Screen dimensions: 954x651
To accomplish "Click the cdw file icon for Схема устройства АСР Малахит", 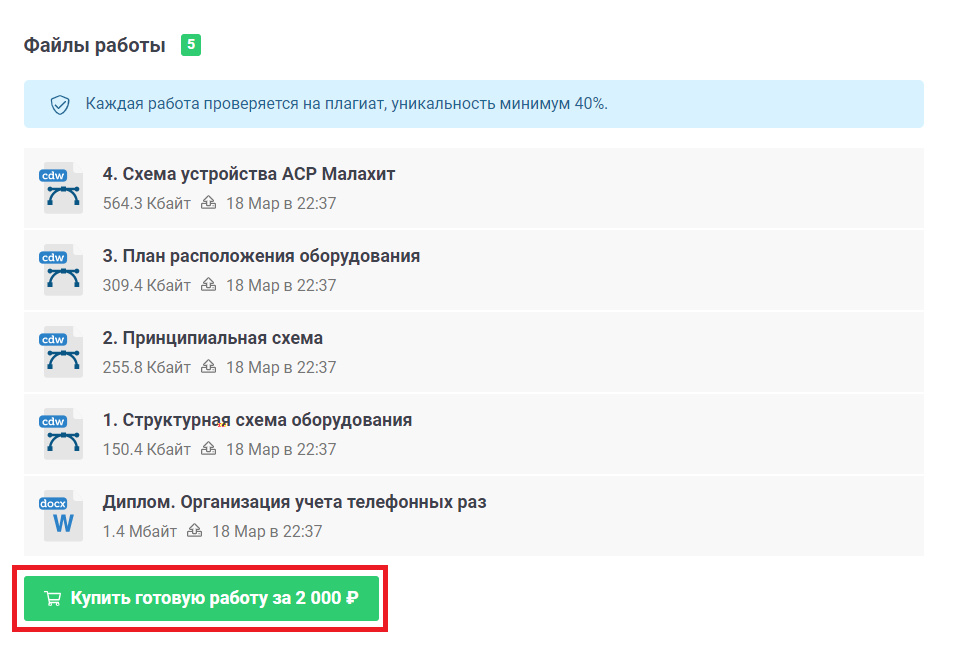I will click(x=63, y=188).
